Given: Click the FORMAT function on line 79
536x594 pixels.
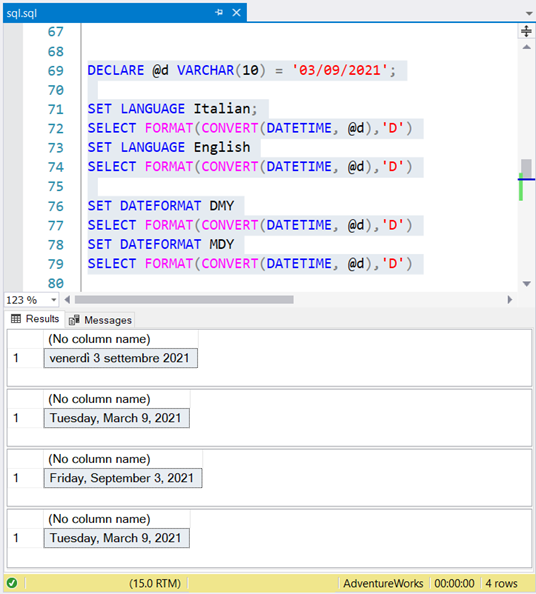Looking at the screenshot, I should (169, 264).
